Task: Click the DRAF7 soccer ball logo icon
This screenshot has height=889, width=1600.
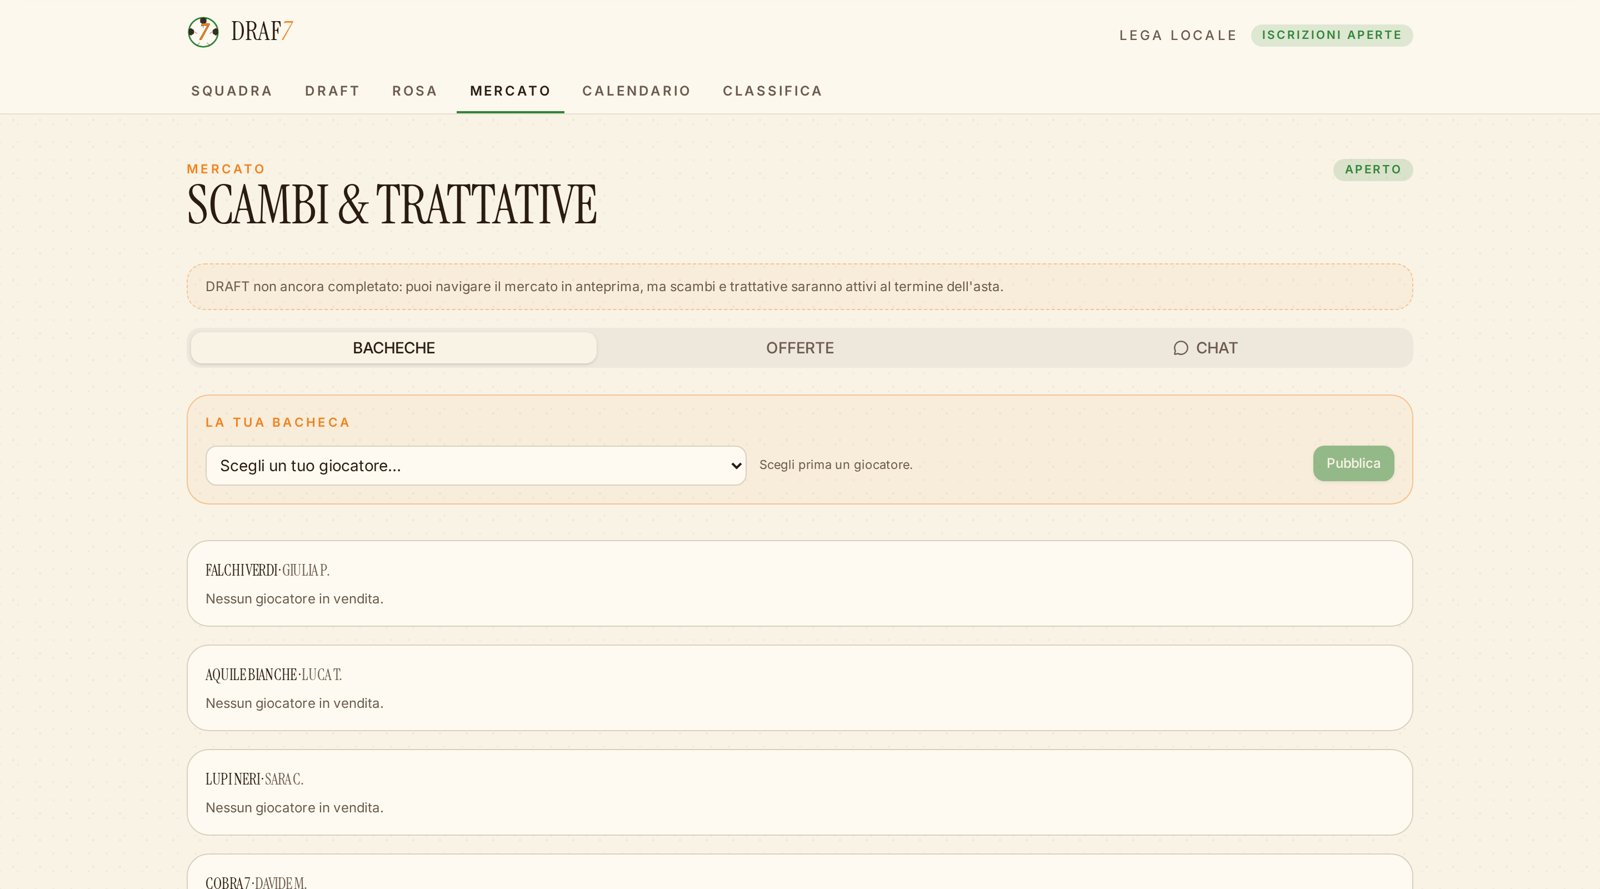Action: click(203, 32)
